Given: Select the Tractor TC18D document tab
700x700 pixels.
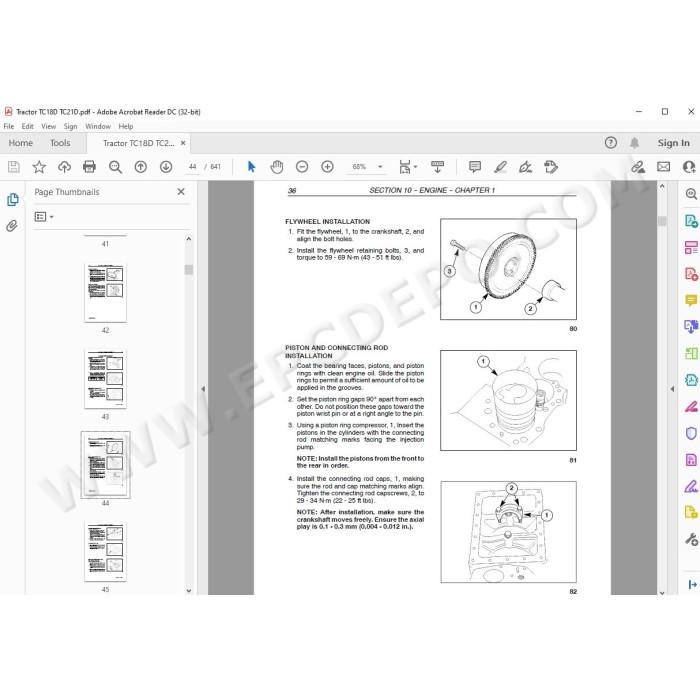Looking at the screenshot, I should (x=138, y=143).
